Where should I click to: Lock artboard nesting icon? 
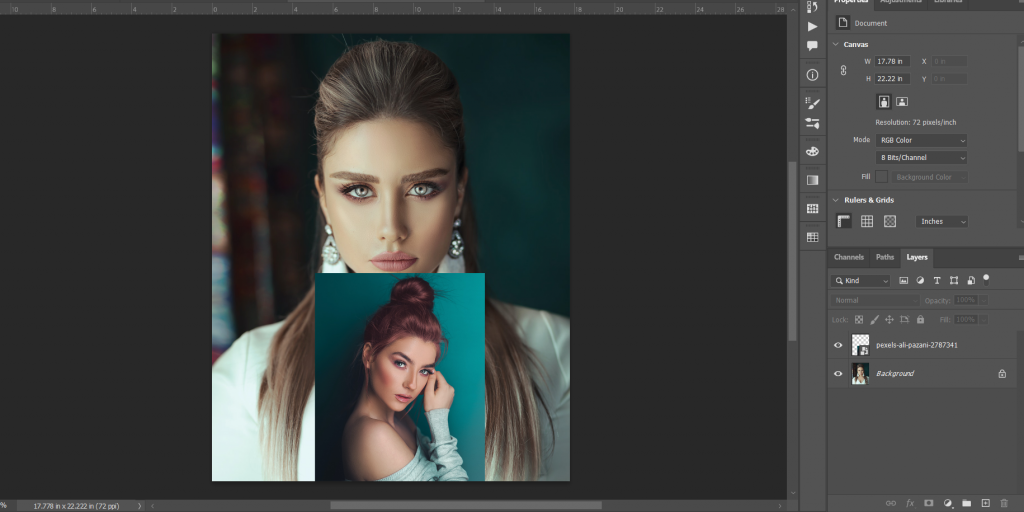904,320
